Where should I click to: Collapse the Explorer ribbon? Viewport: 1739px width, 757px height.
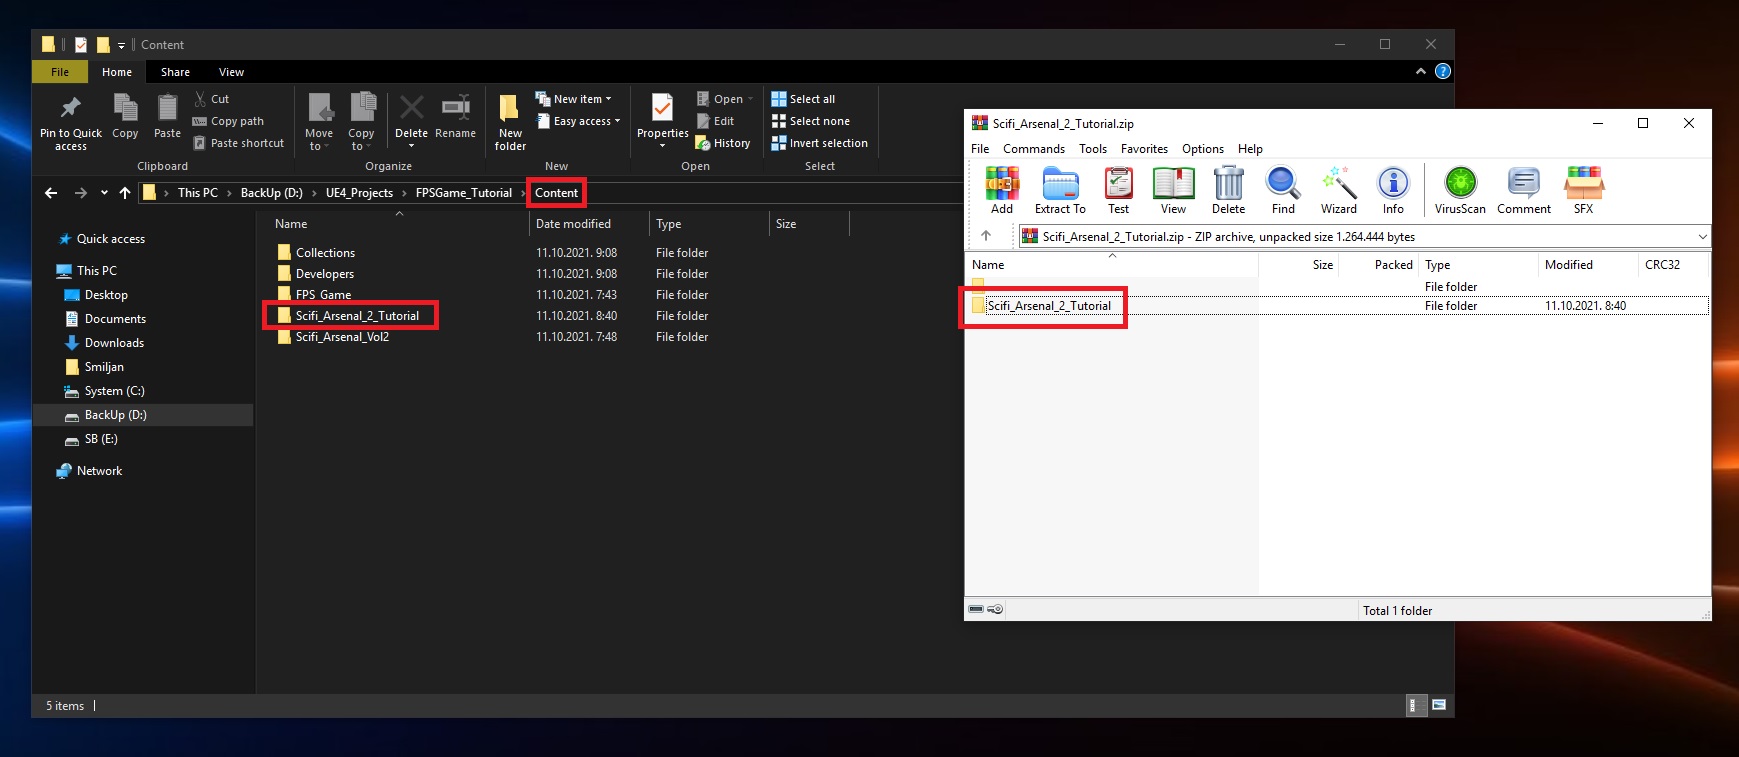[x=1420, y=71]
